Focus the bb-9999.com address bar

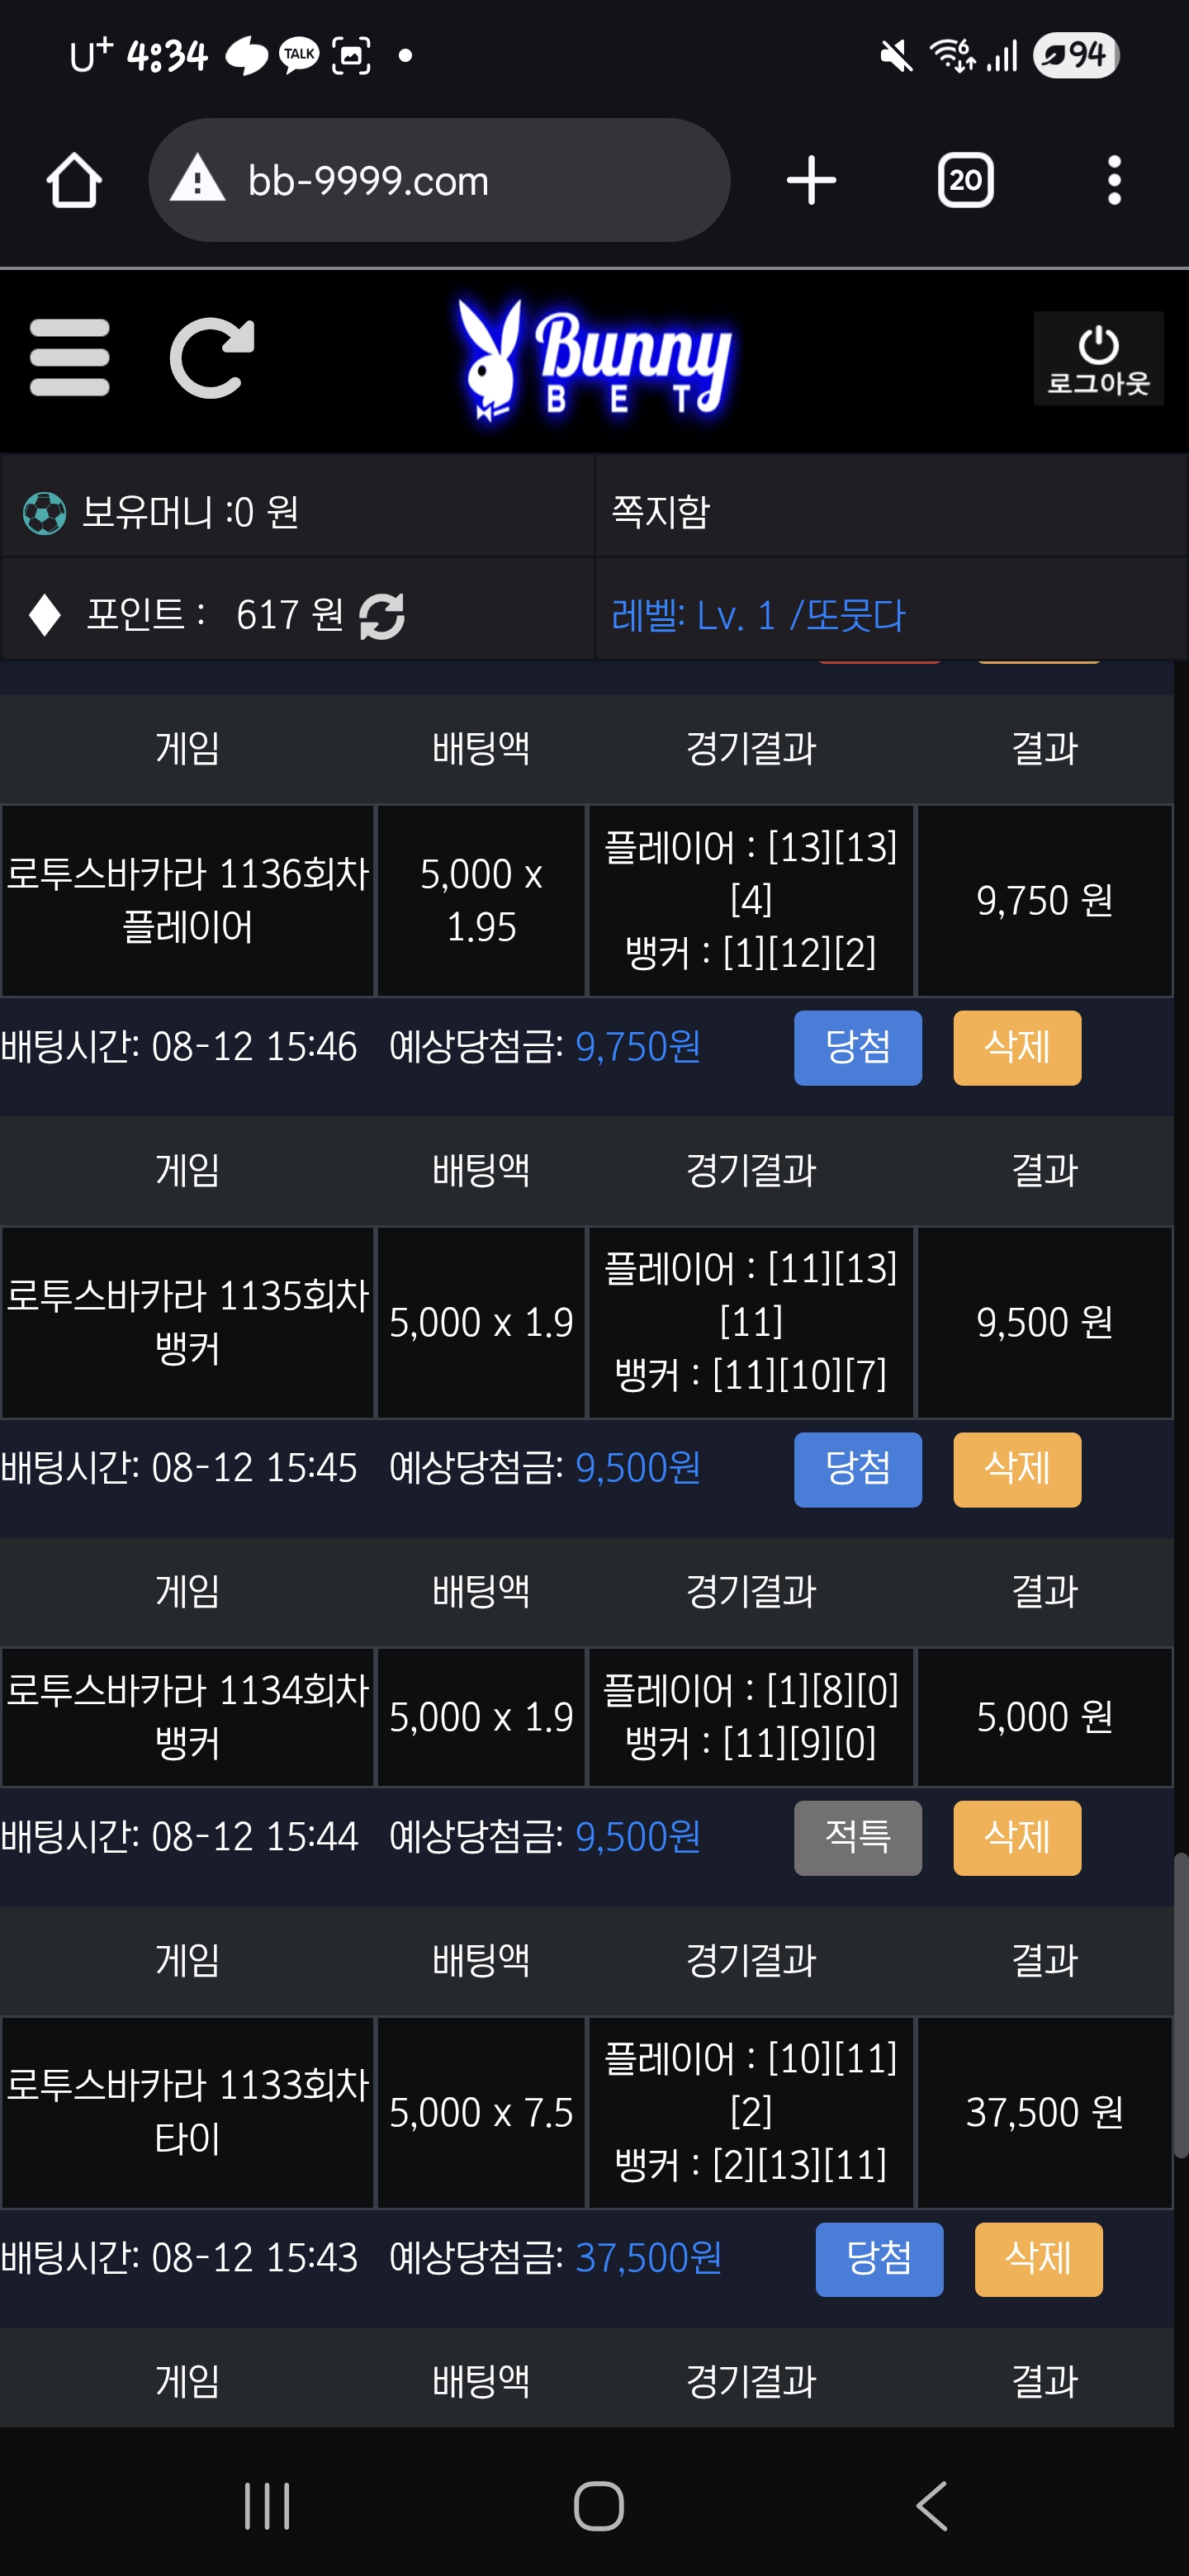tap(439, 180)
